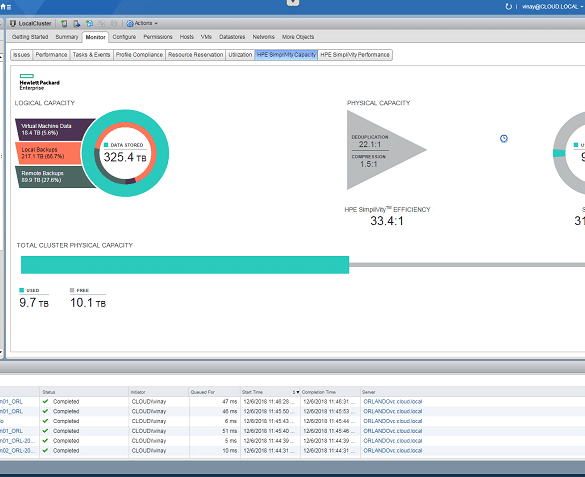The image size is (585, 477).
Task: Click the refresh icon near user name
Action: [508, 7]
